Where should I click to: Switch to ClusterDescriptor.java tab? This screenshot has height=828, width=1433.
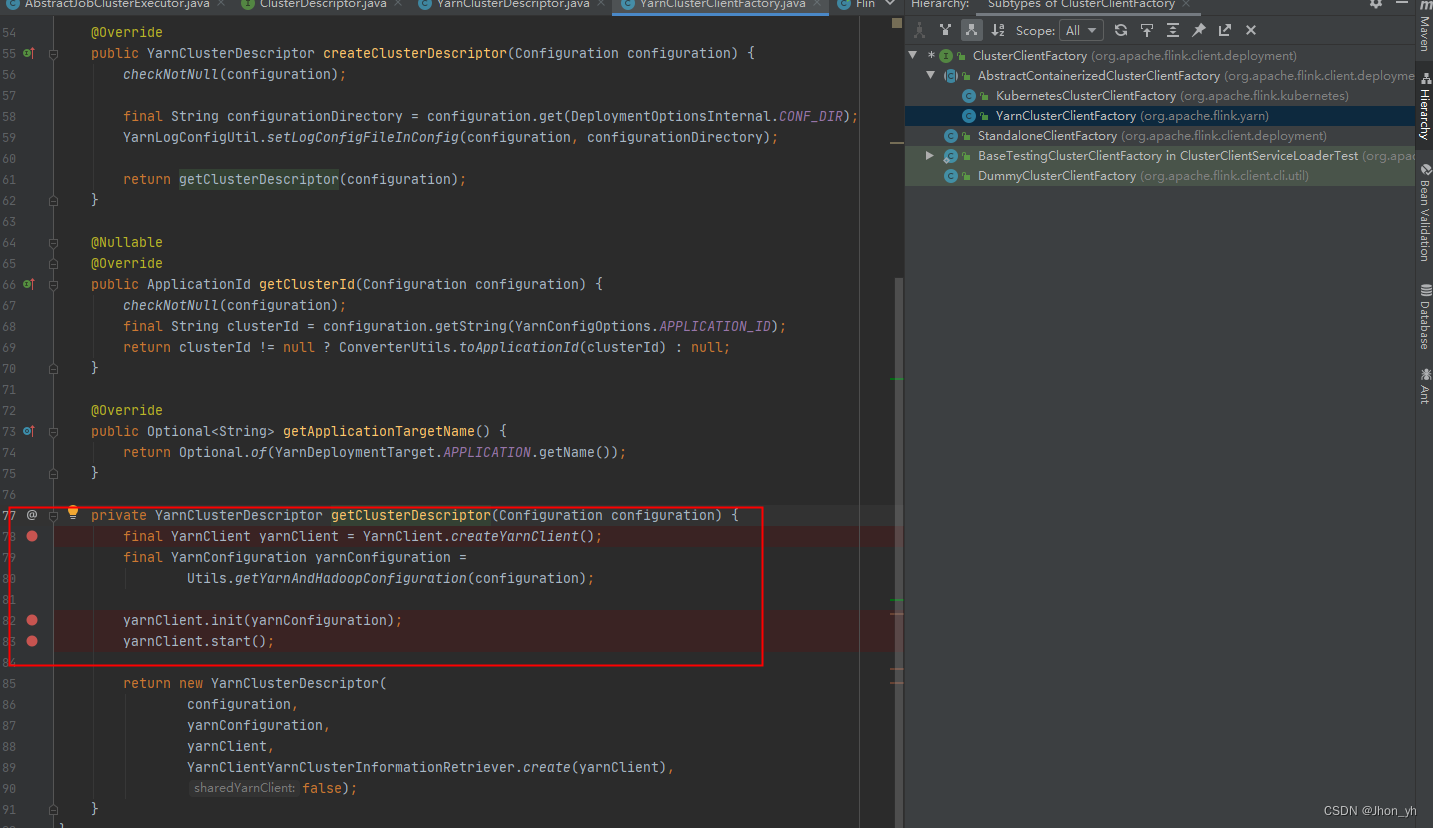pos(319,5)
